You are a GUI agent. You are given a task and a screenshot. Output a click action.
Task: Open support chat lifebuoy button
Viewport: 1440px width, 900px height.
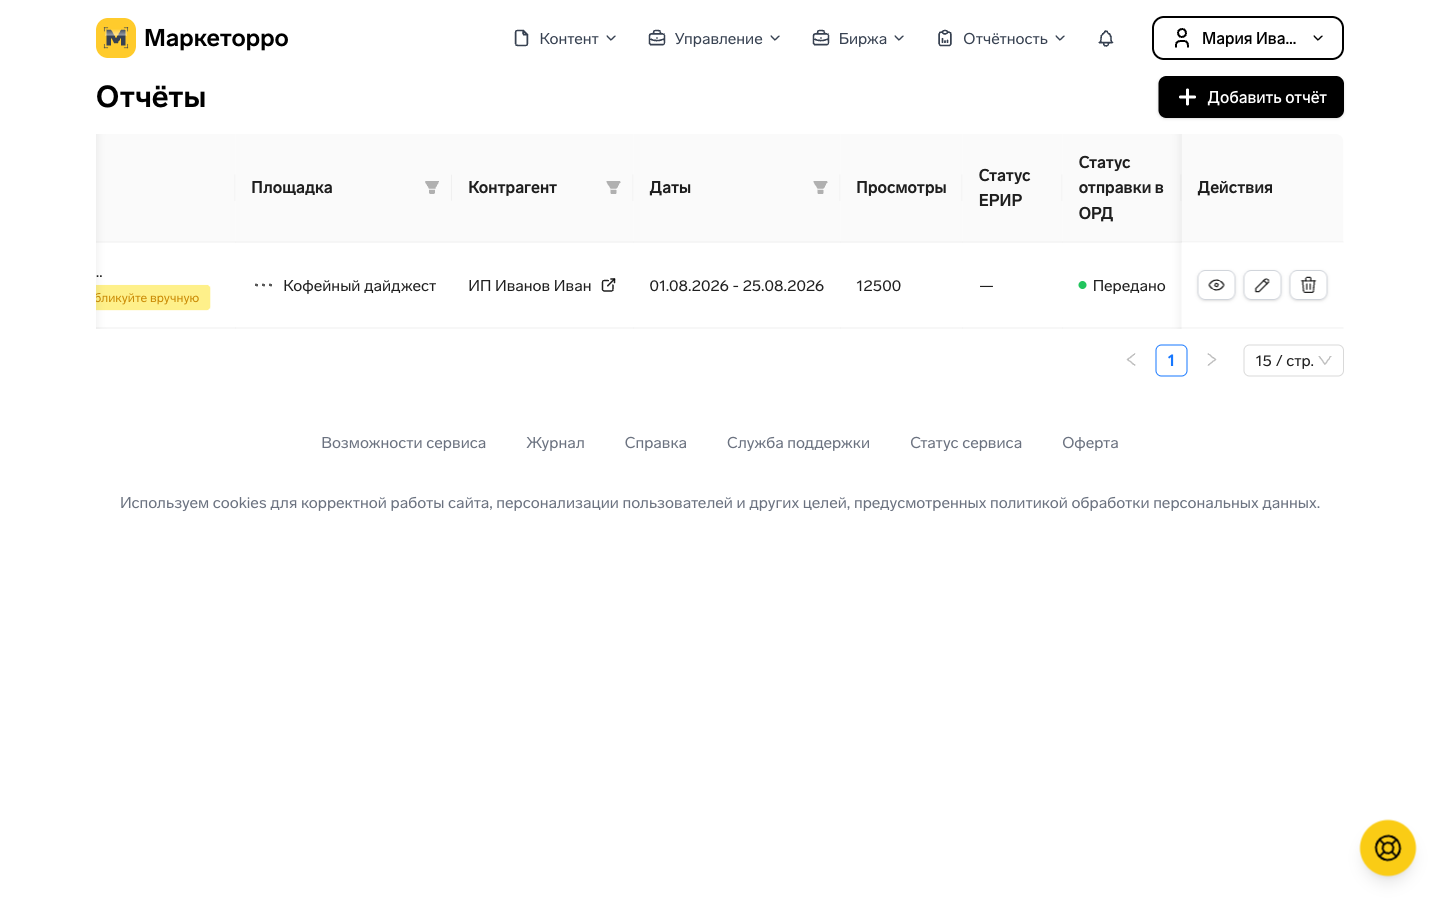(x=1388, y=848)
